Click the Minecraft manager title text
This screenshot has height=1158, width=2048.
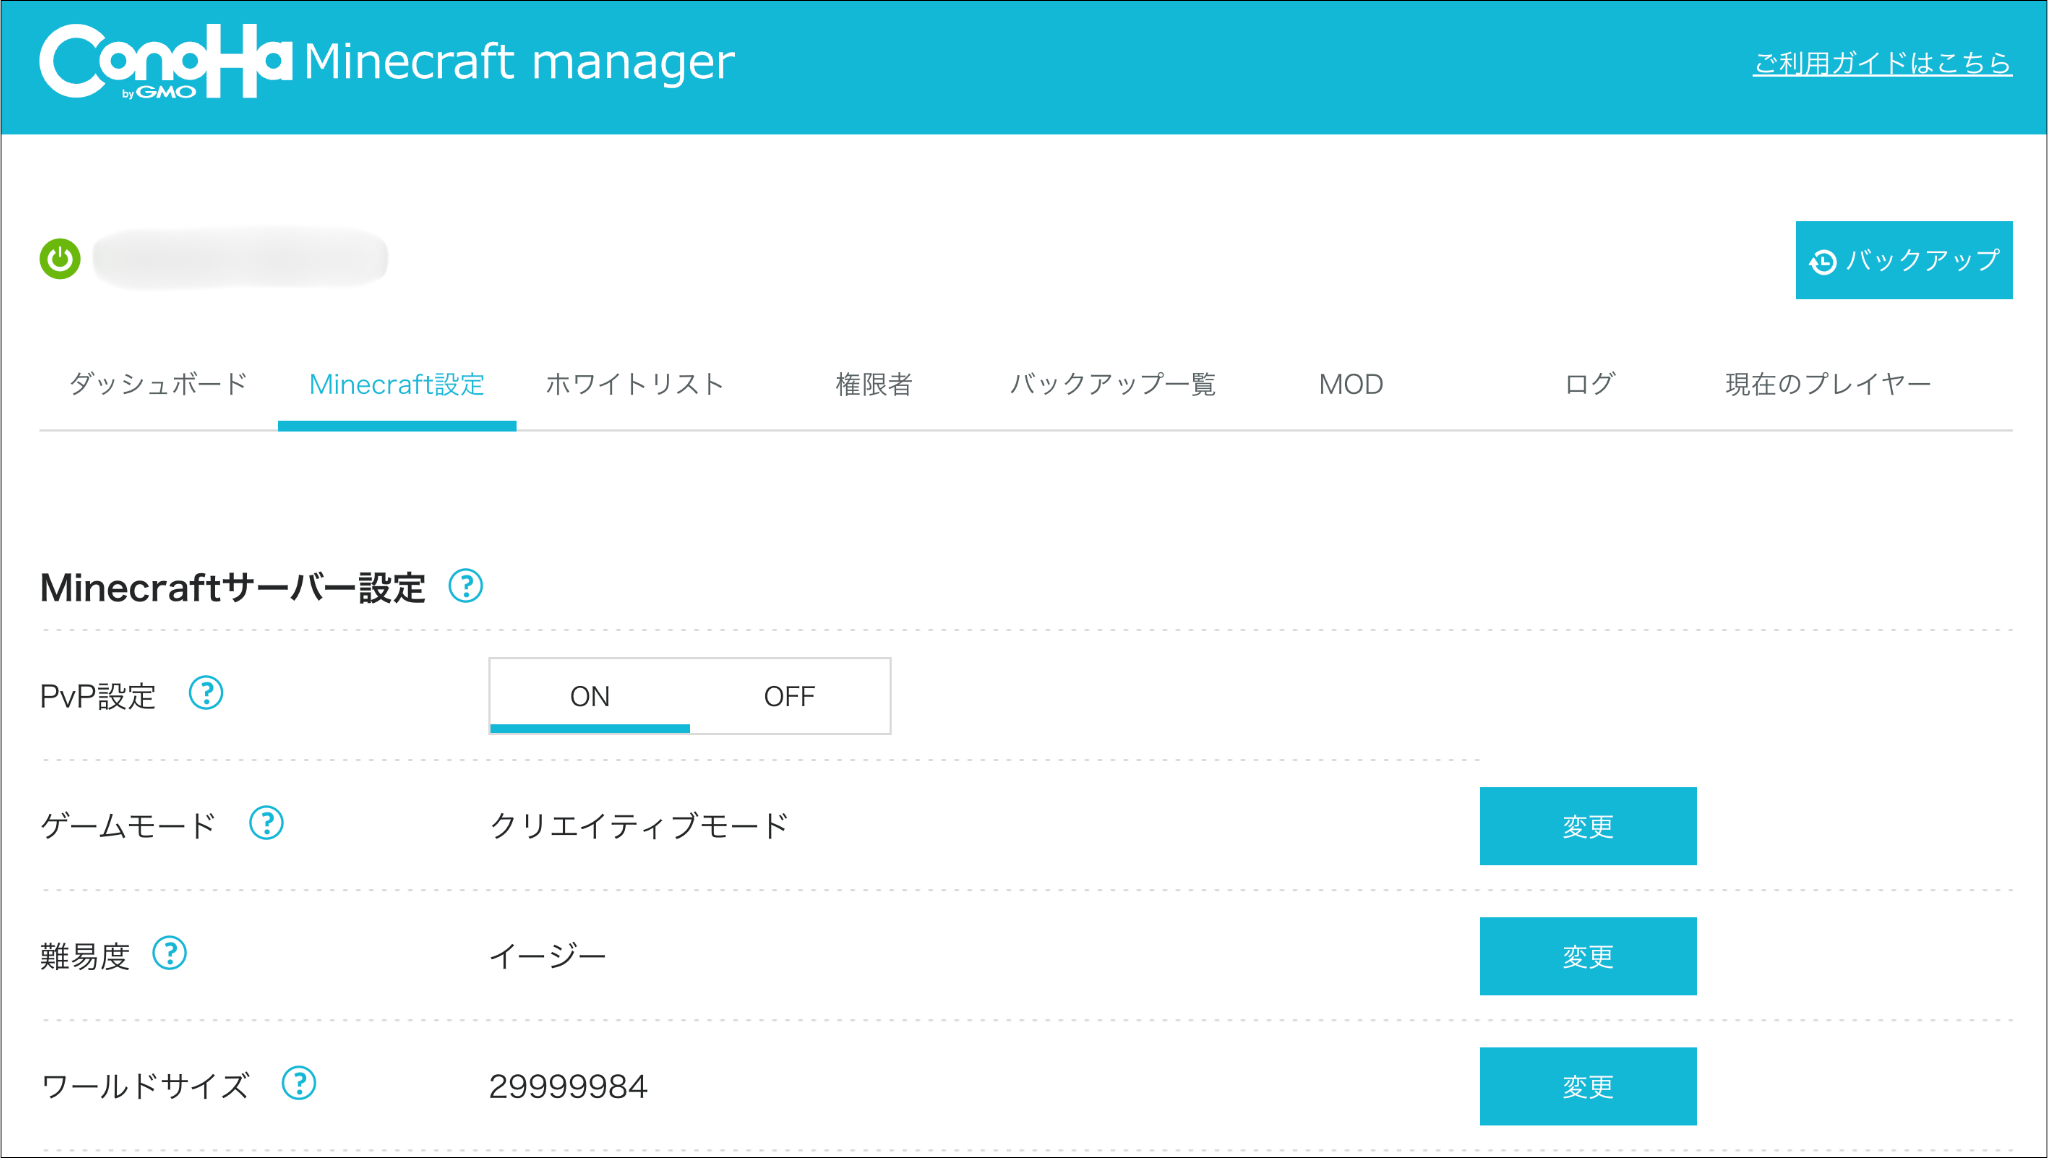point(519,62)
